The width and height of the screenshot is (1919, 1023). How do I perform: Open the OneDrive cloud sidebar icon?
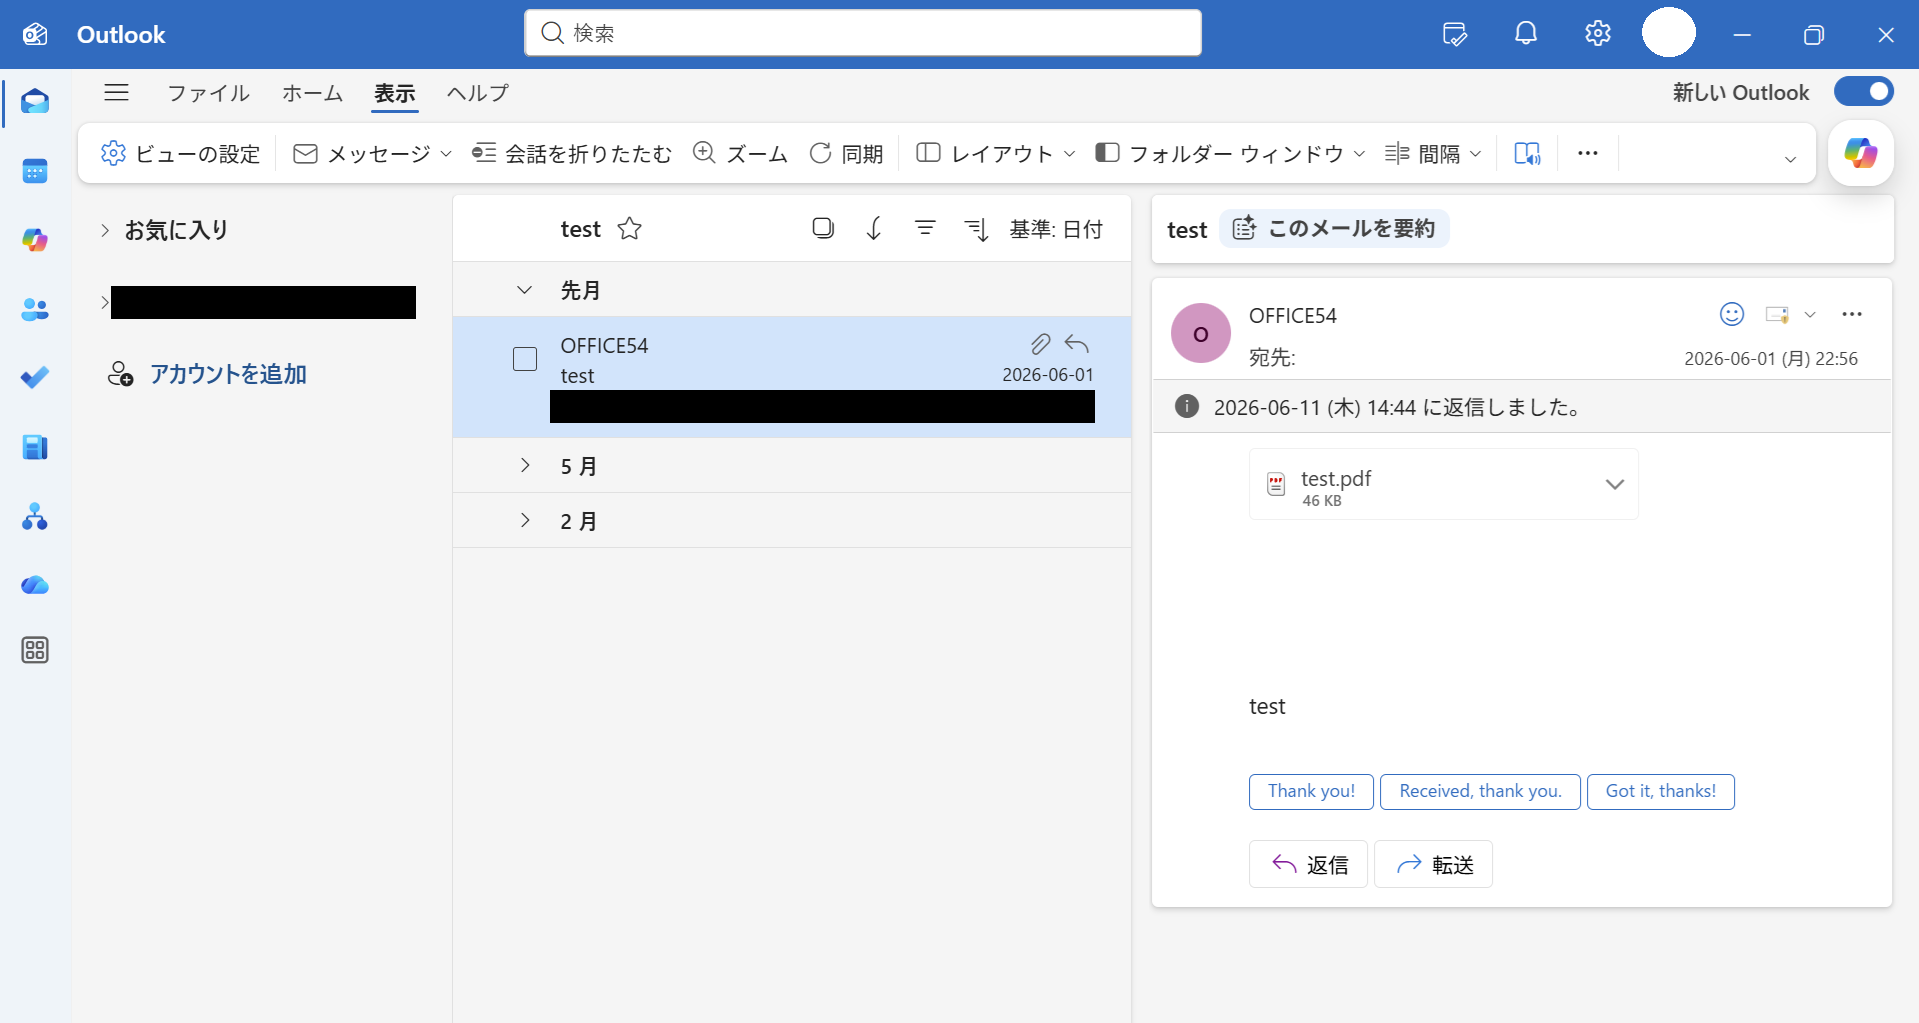click(35, 585)
